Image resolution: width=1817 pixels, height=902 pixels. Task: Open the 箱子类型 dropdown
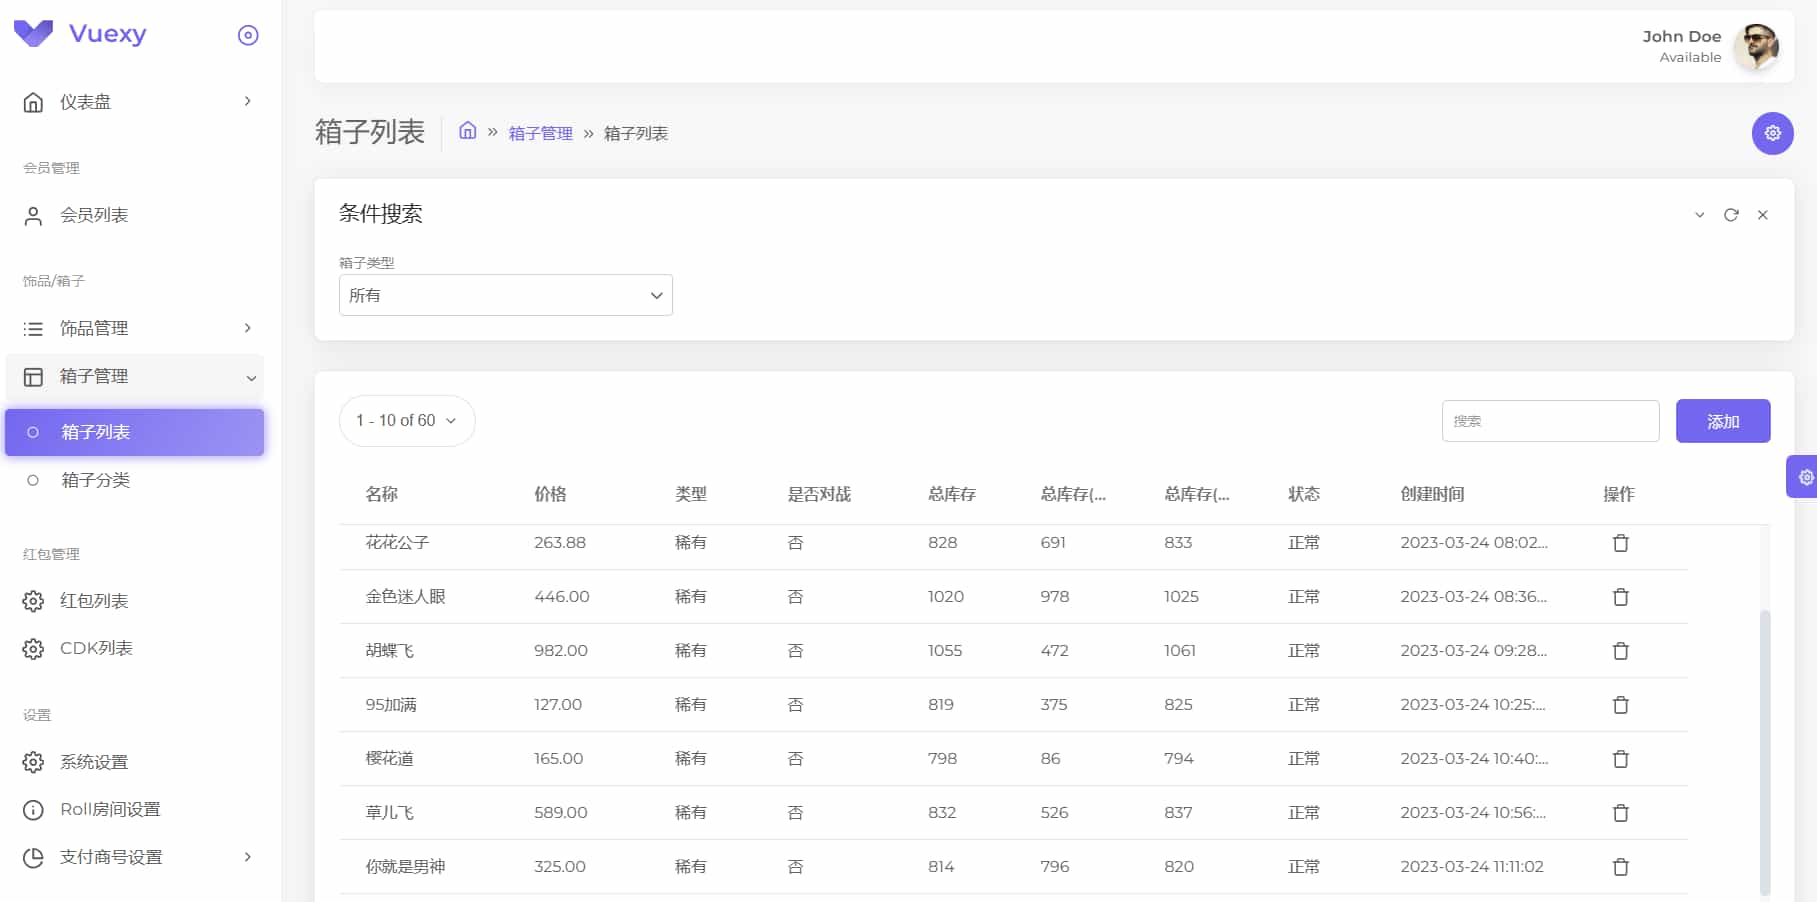pos(505,295)
